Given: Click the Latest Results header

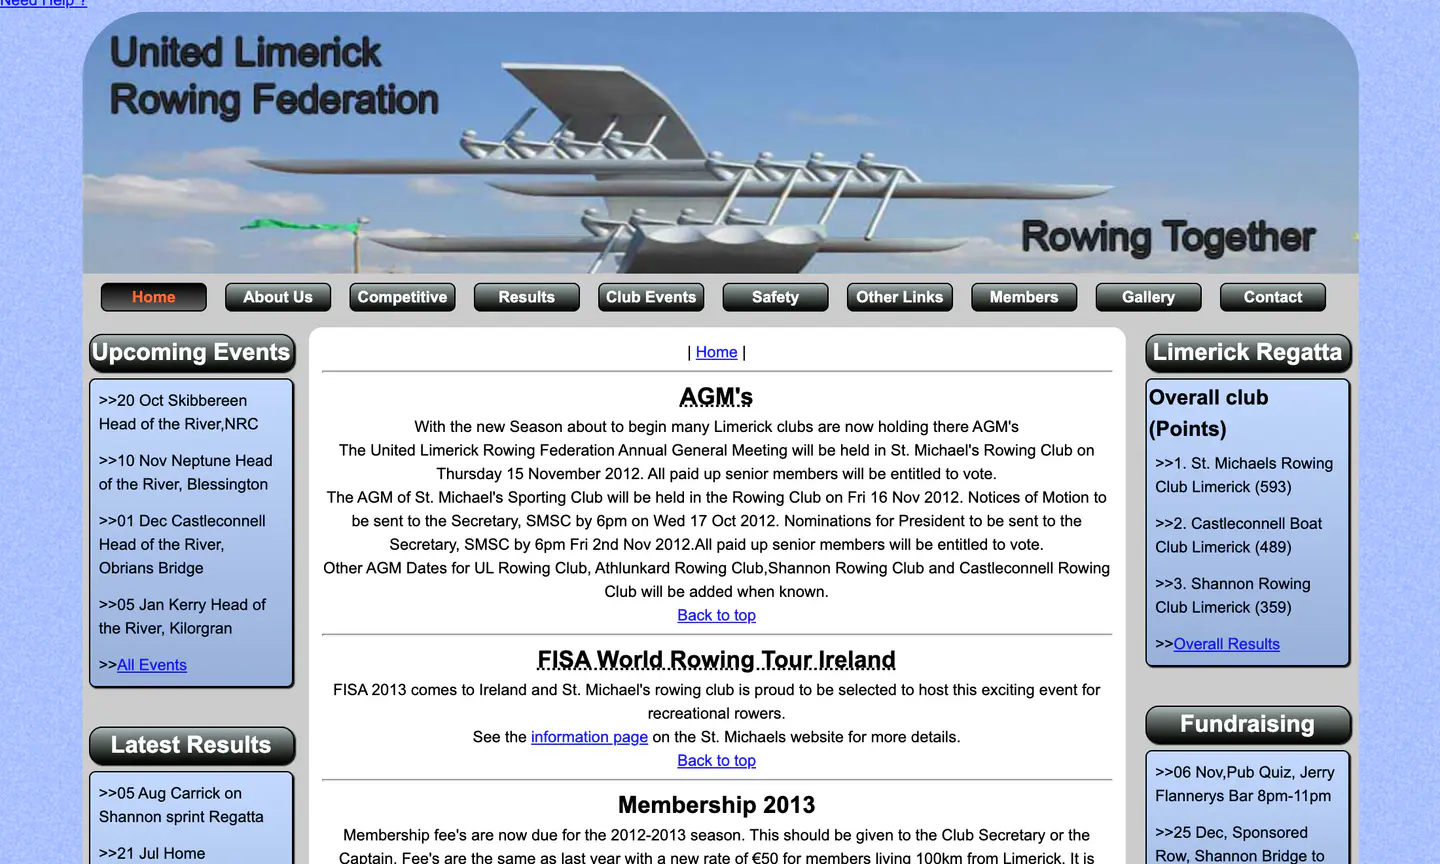Looking at the screenshot, I should click(191, 746).
